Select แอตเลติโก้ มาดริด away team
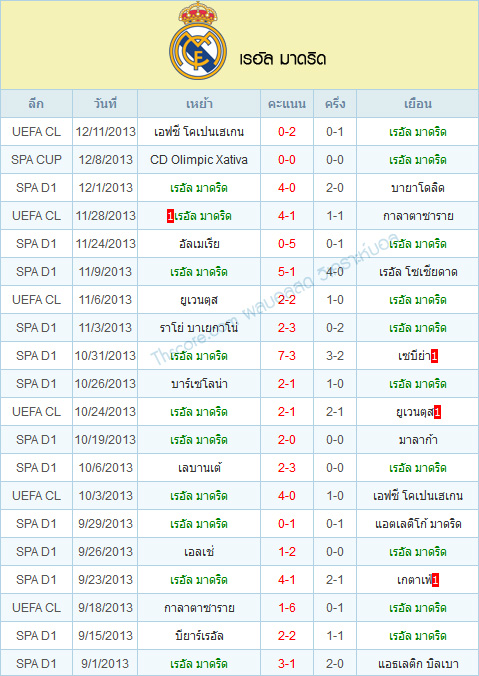The width and height of the screenshot is (479, 676). pyautogui.click(x=417, y=524)
